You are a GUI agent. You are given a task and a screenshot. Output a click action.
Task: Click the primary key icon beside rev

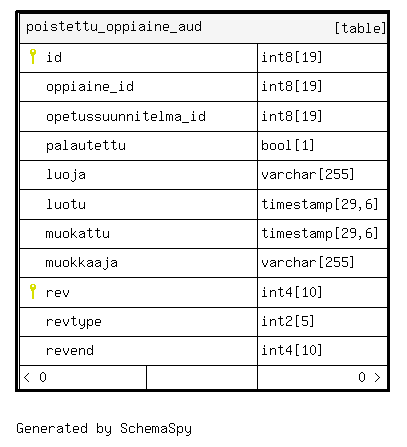(x=33, y=291)
